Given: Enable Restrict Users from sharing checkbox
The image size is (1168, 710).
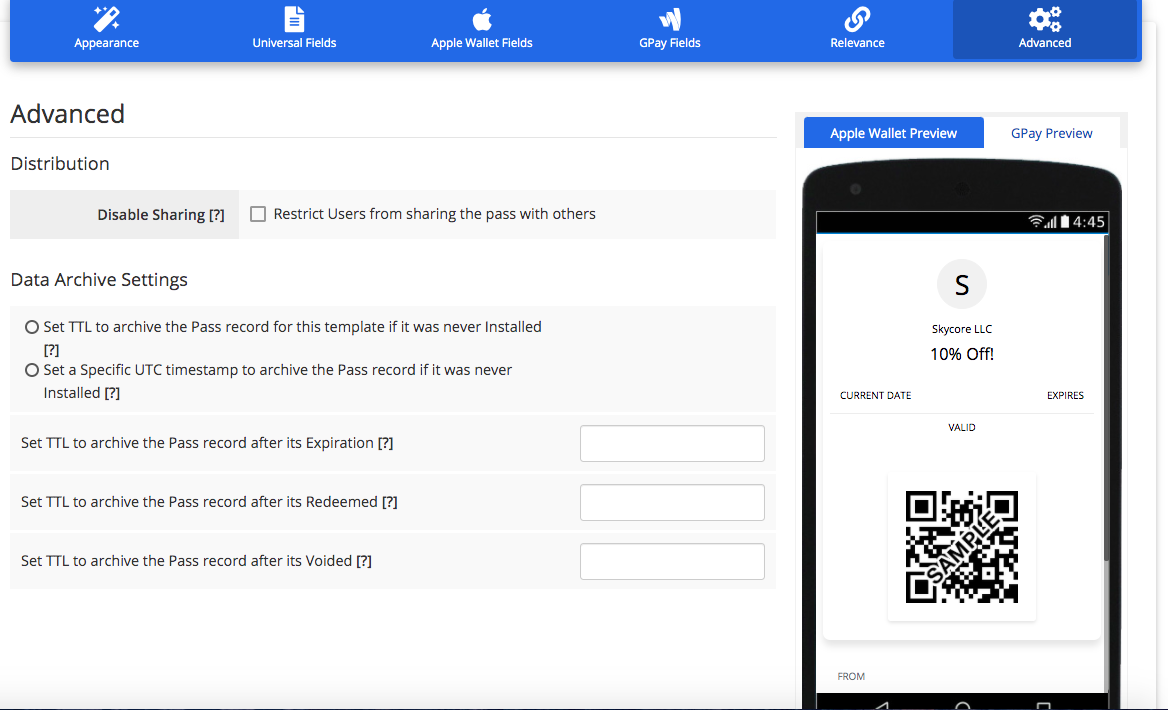Looking at the screenshot, I should (x=258, y=214).
